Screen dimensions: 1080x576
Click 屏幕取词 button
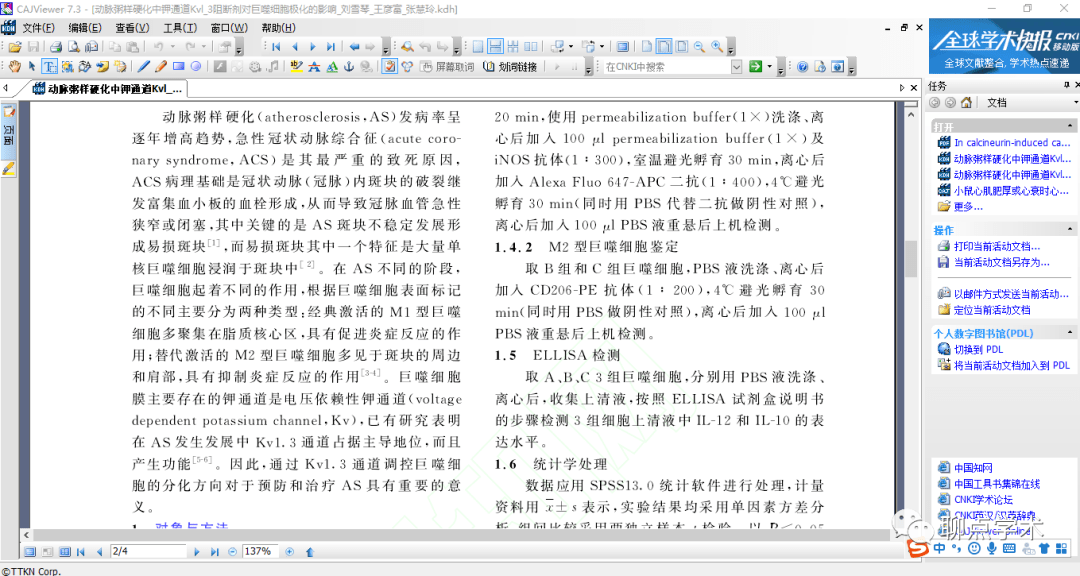point(448,67)
